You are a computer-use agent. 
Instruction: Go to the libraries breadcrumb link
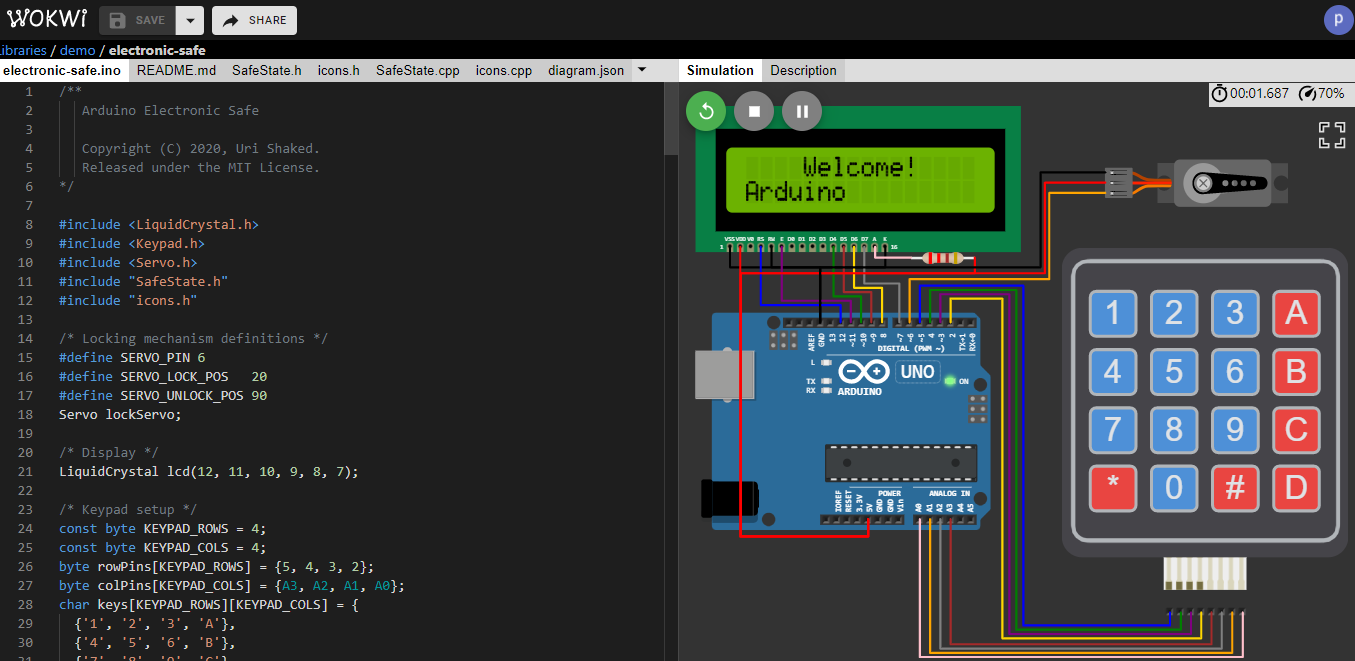[x=23, y=50]
